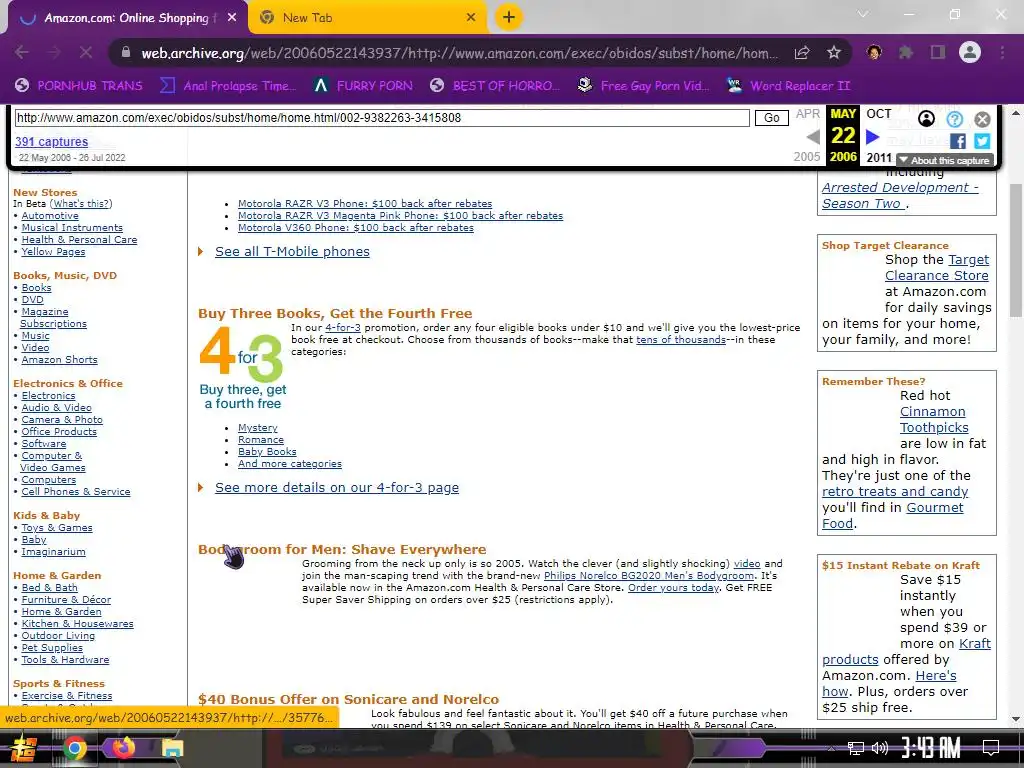Close the Amazon.com tab
1024x768 pixels.
pyautogui.click(x=232, y=18)
